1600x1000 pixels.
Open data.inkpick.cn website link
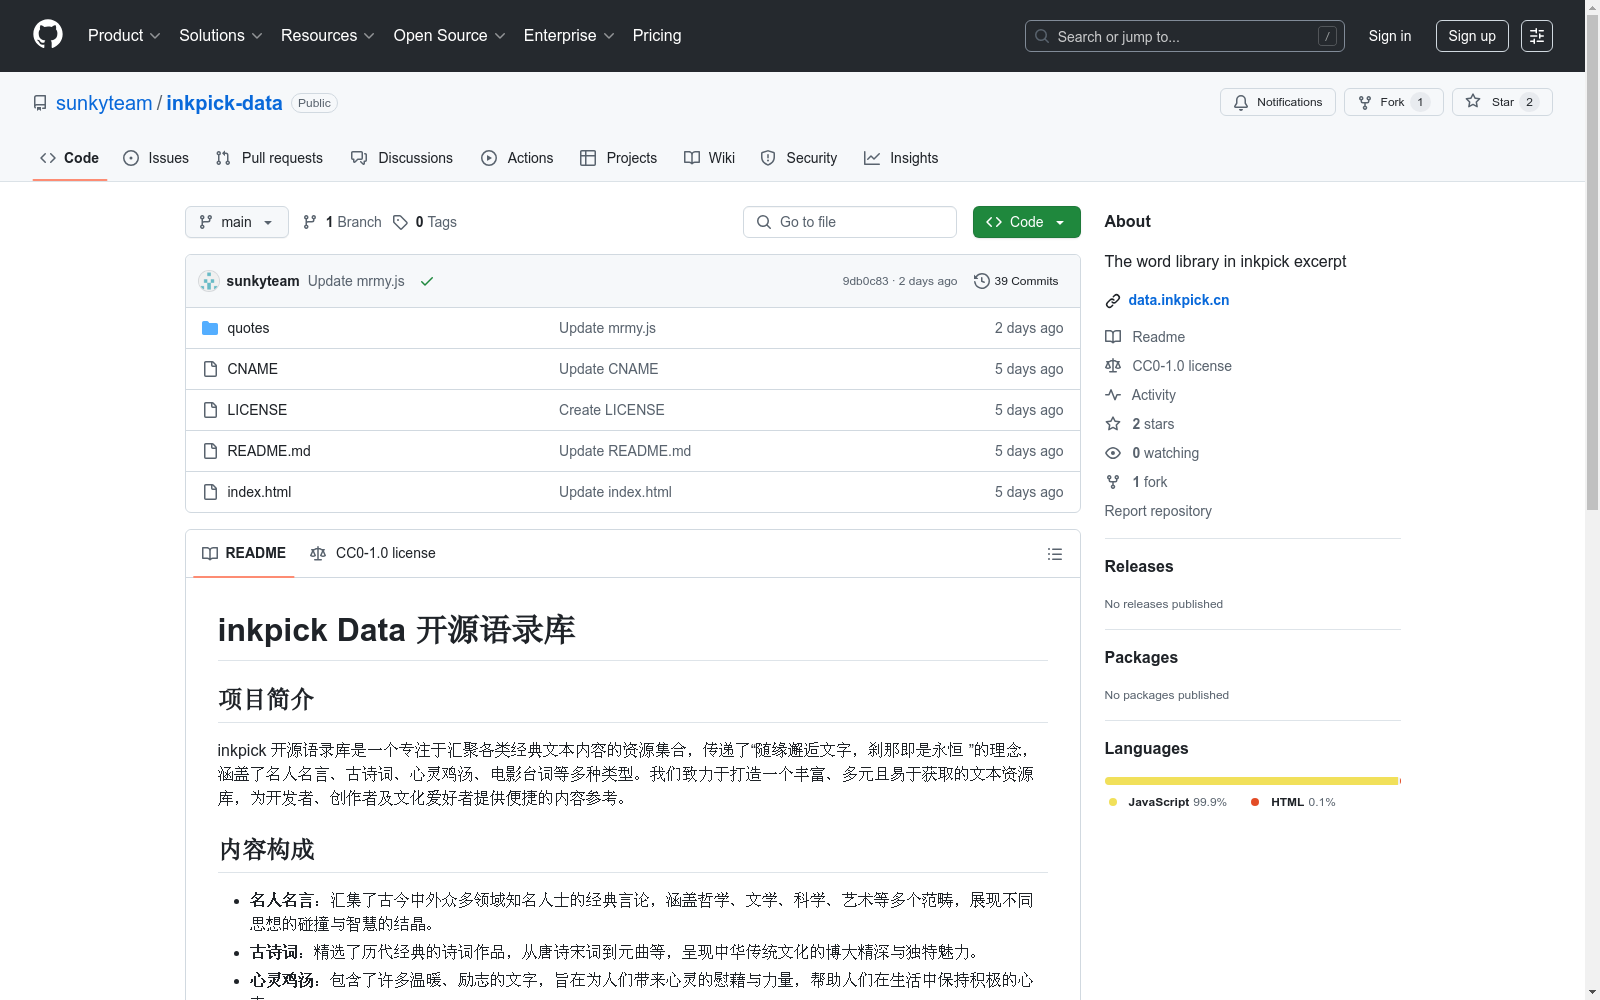click(1179, 300)
